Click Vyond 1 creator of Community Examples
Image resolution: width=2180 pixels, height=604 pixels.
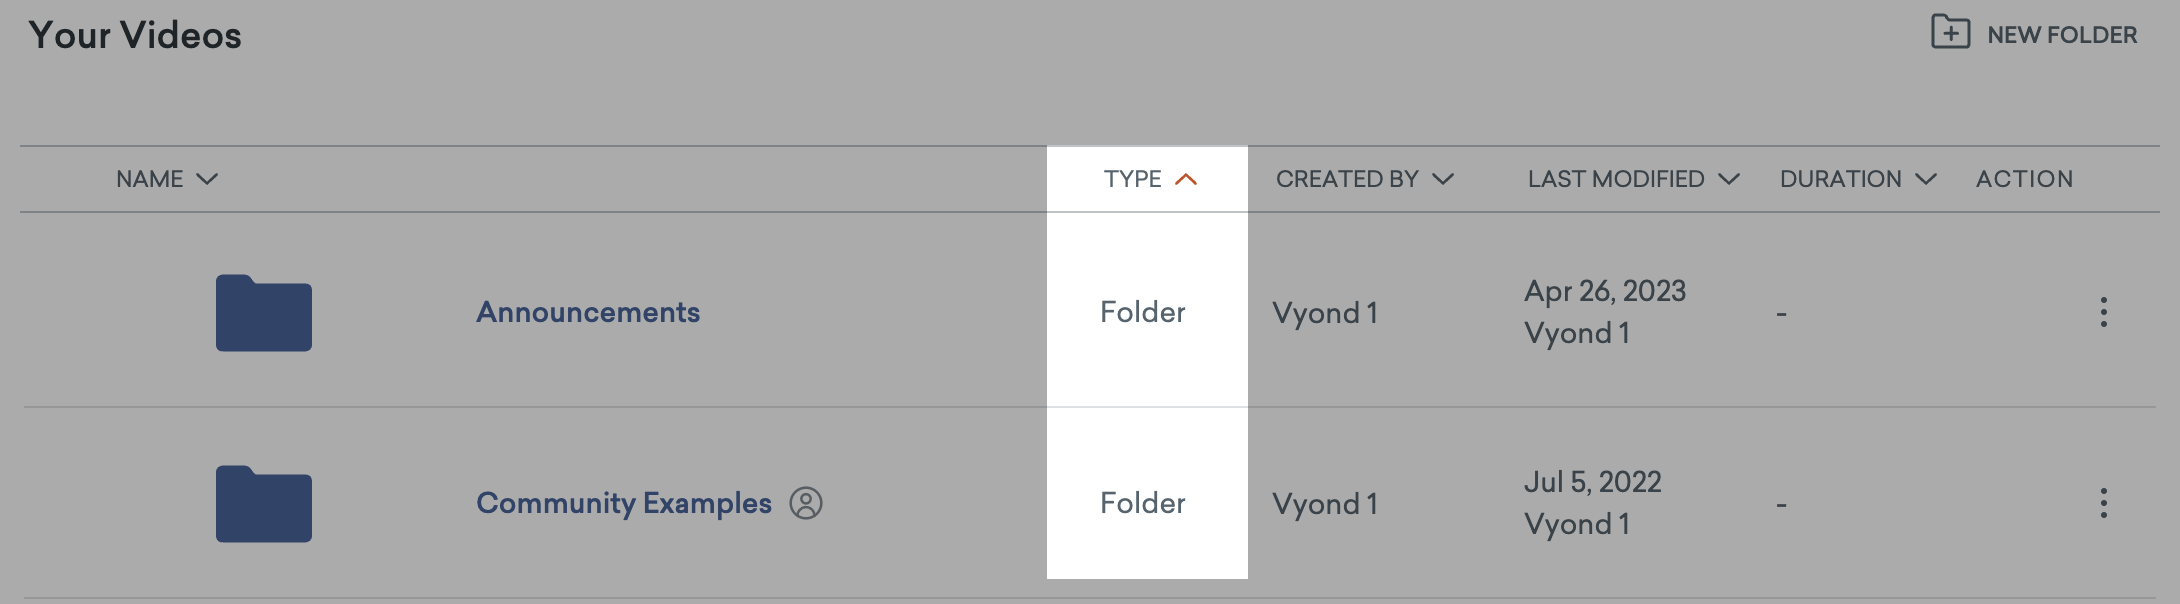(1324, 504)
